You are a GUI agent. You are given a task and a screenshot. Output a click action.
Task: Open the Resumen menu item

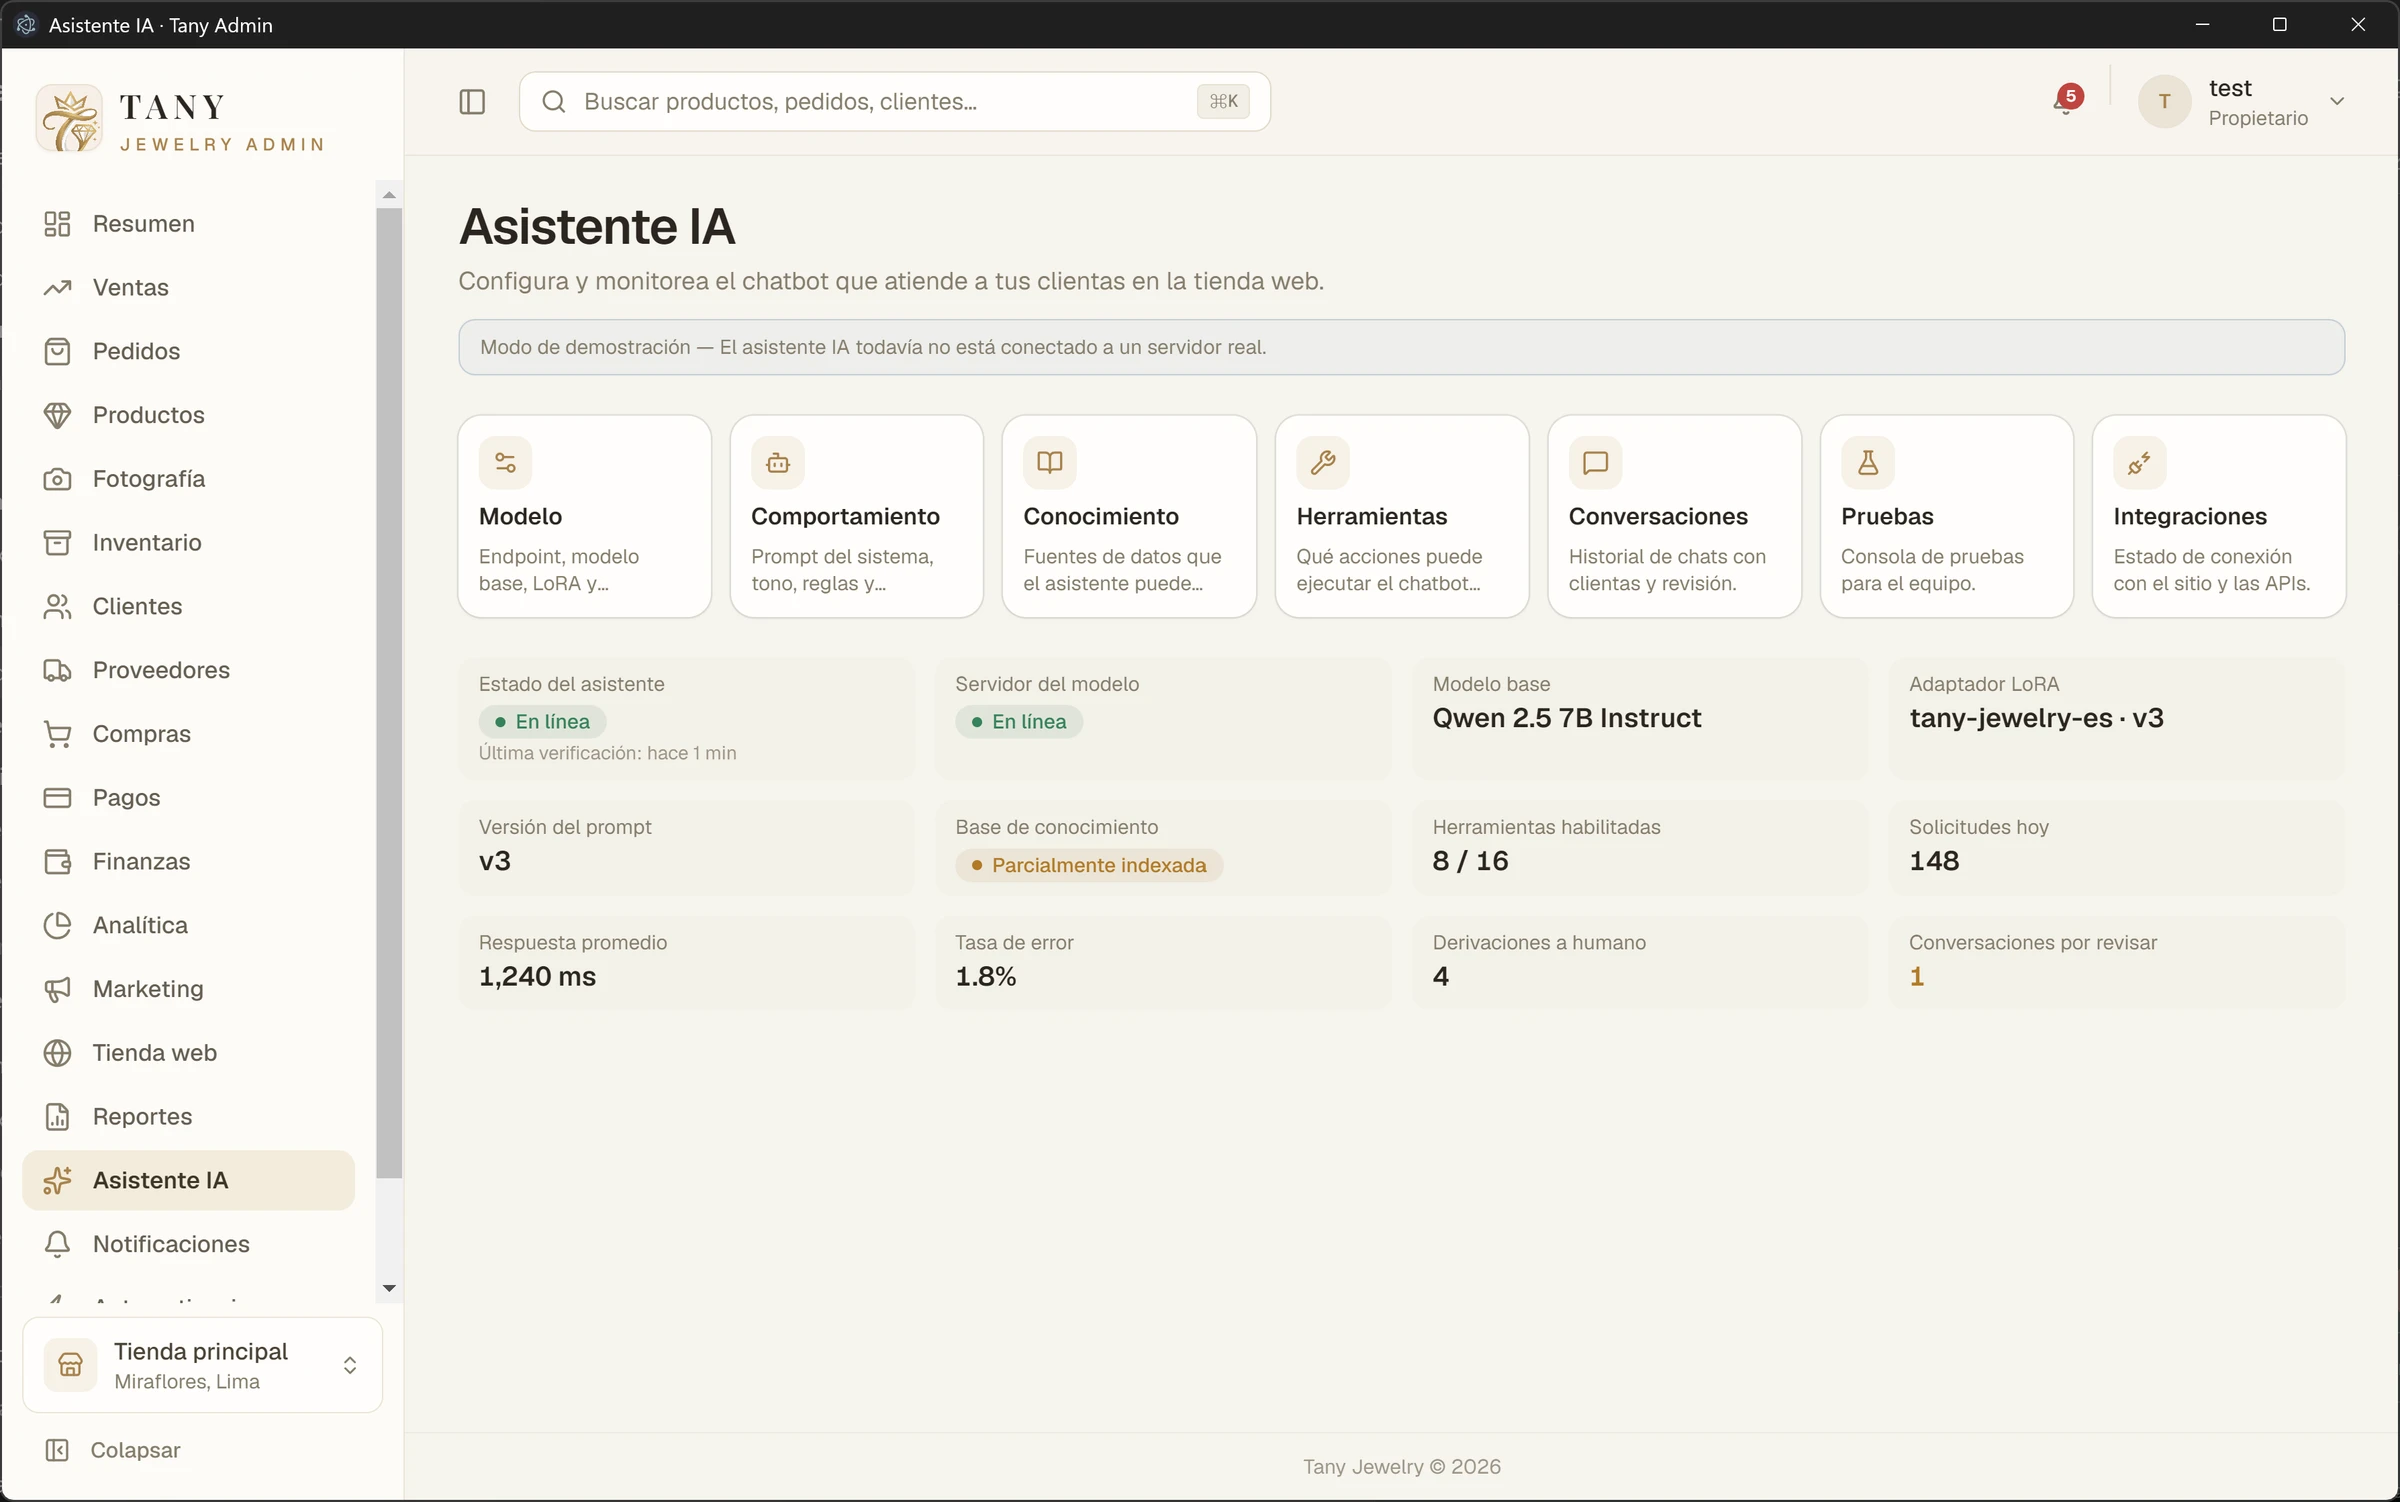tap(188, 224)
